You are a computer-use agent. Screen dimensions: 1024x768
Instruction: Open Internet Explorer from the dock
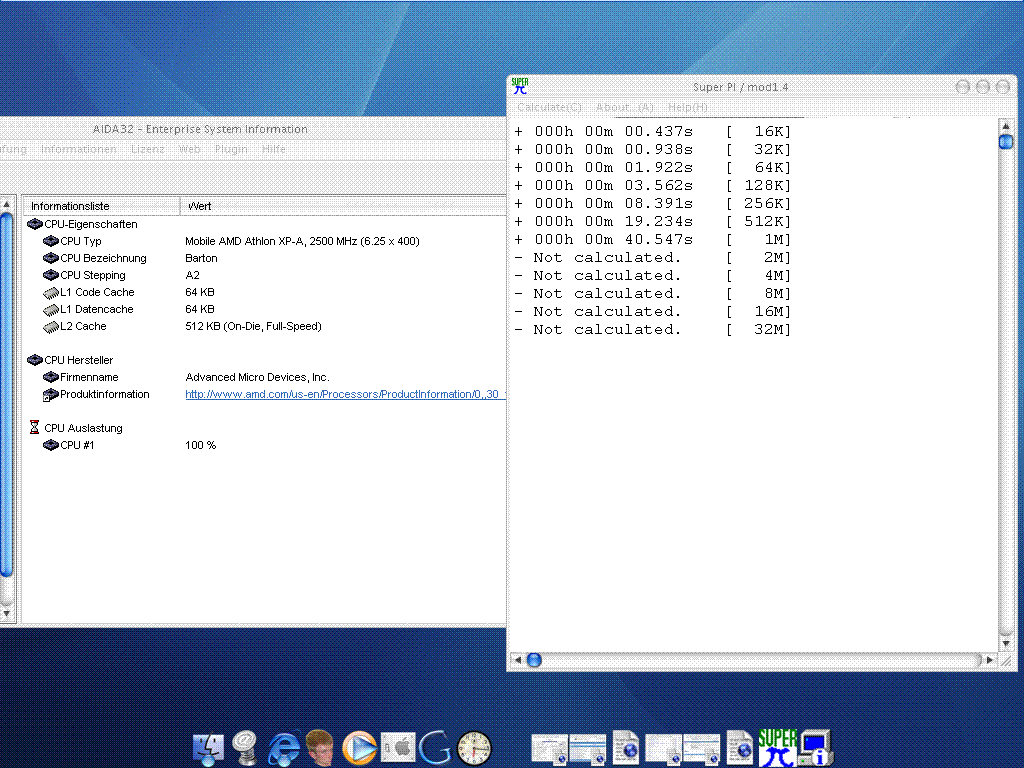pyautogui.click(x=284, y=748)
